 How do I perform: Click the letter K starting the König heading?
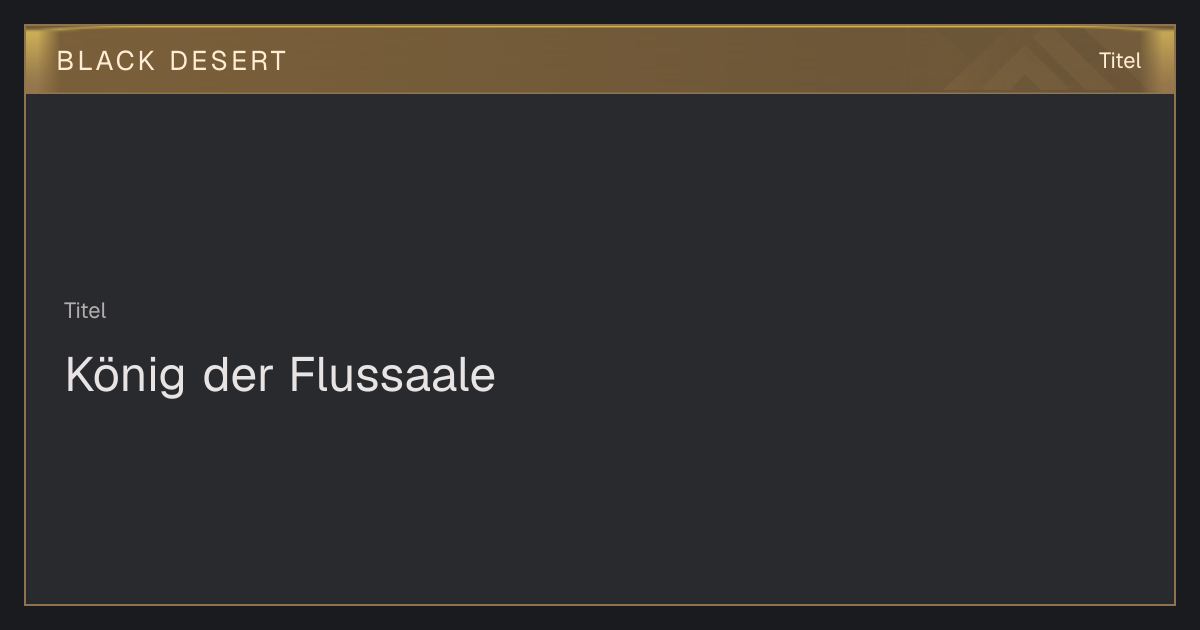[x=78, y=375]
